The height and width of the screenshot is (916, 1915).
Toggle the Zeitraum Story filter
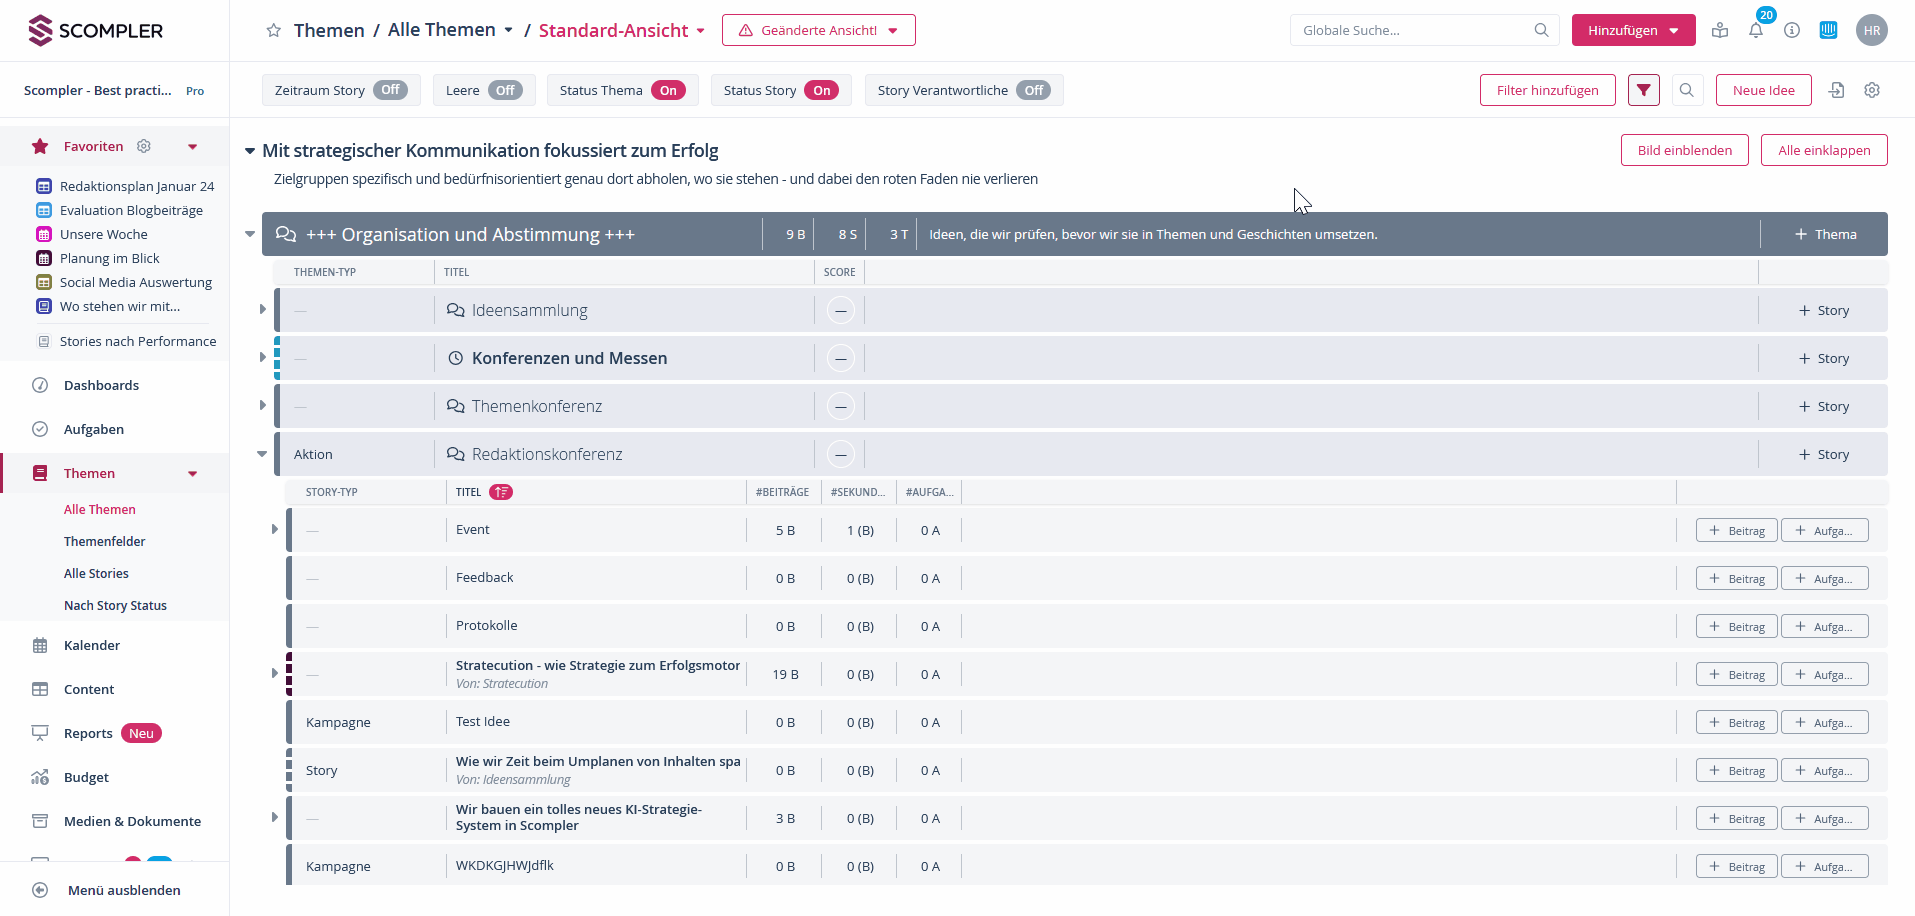pyautogui.click(x=390, y=90)
